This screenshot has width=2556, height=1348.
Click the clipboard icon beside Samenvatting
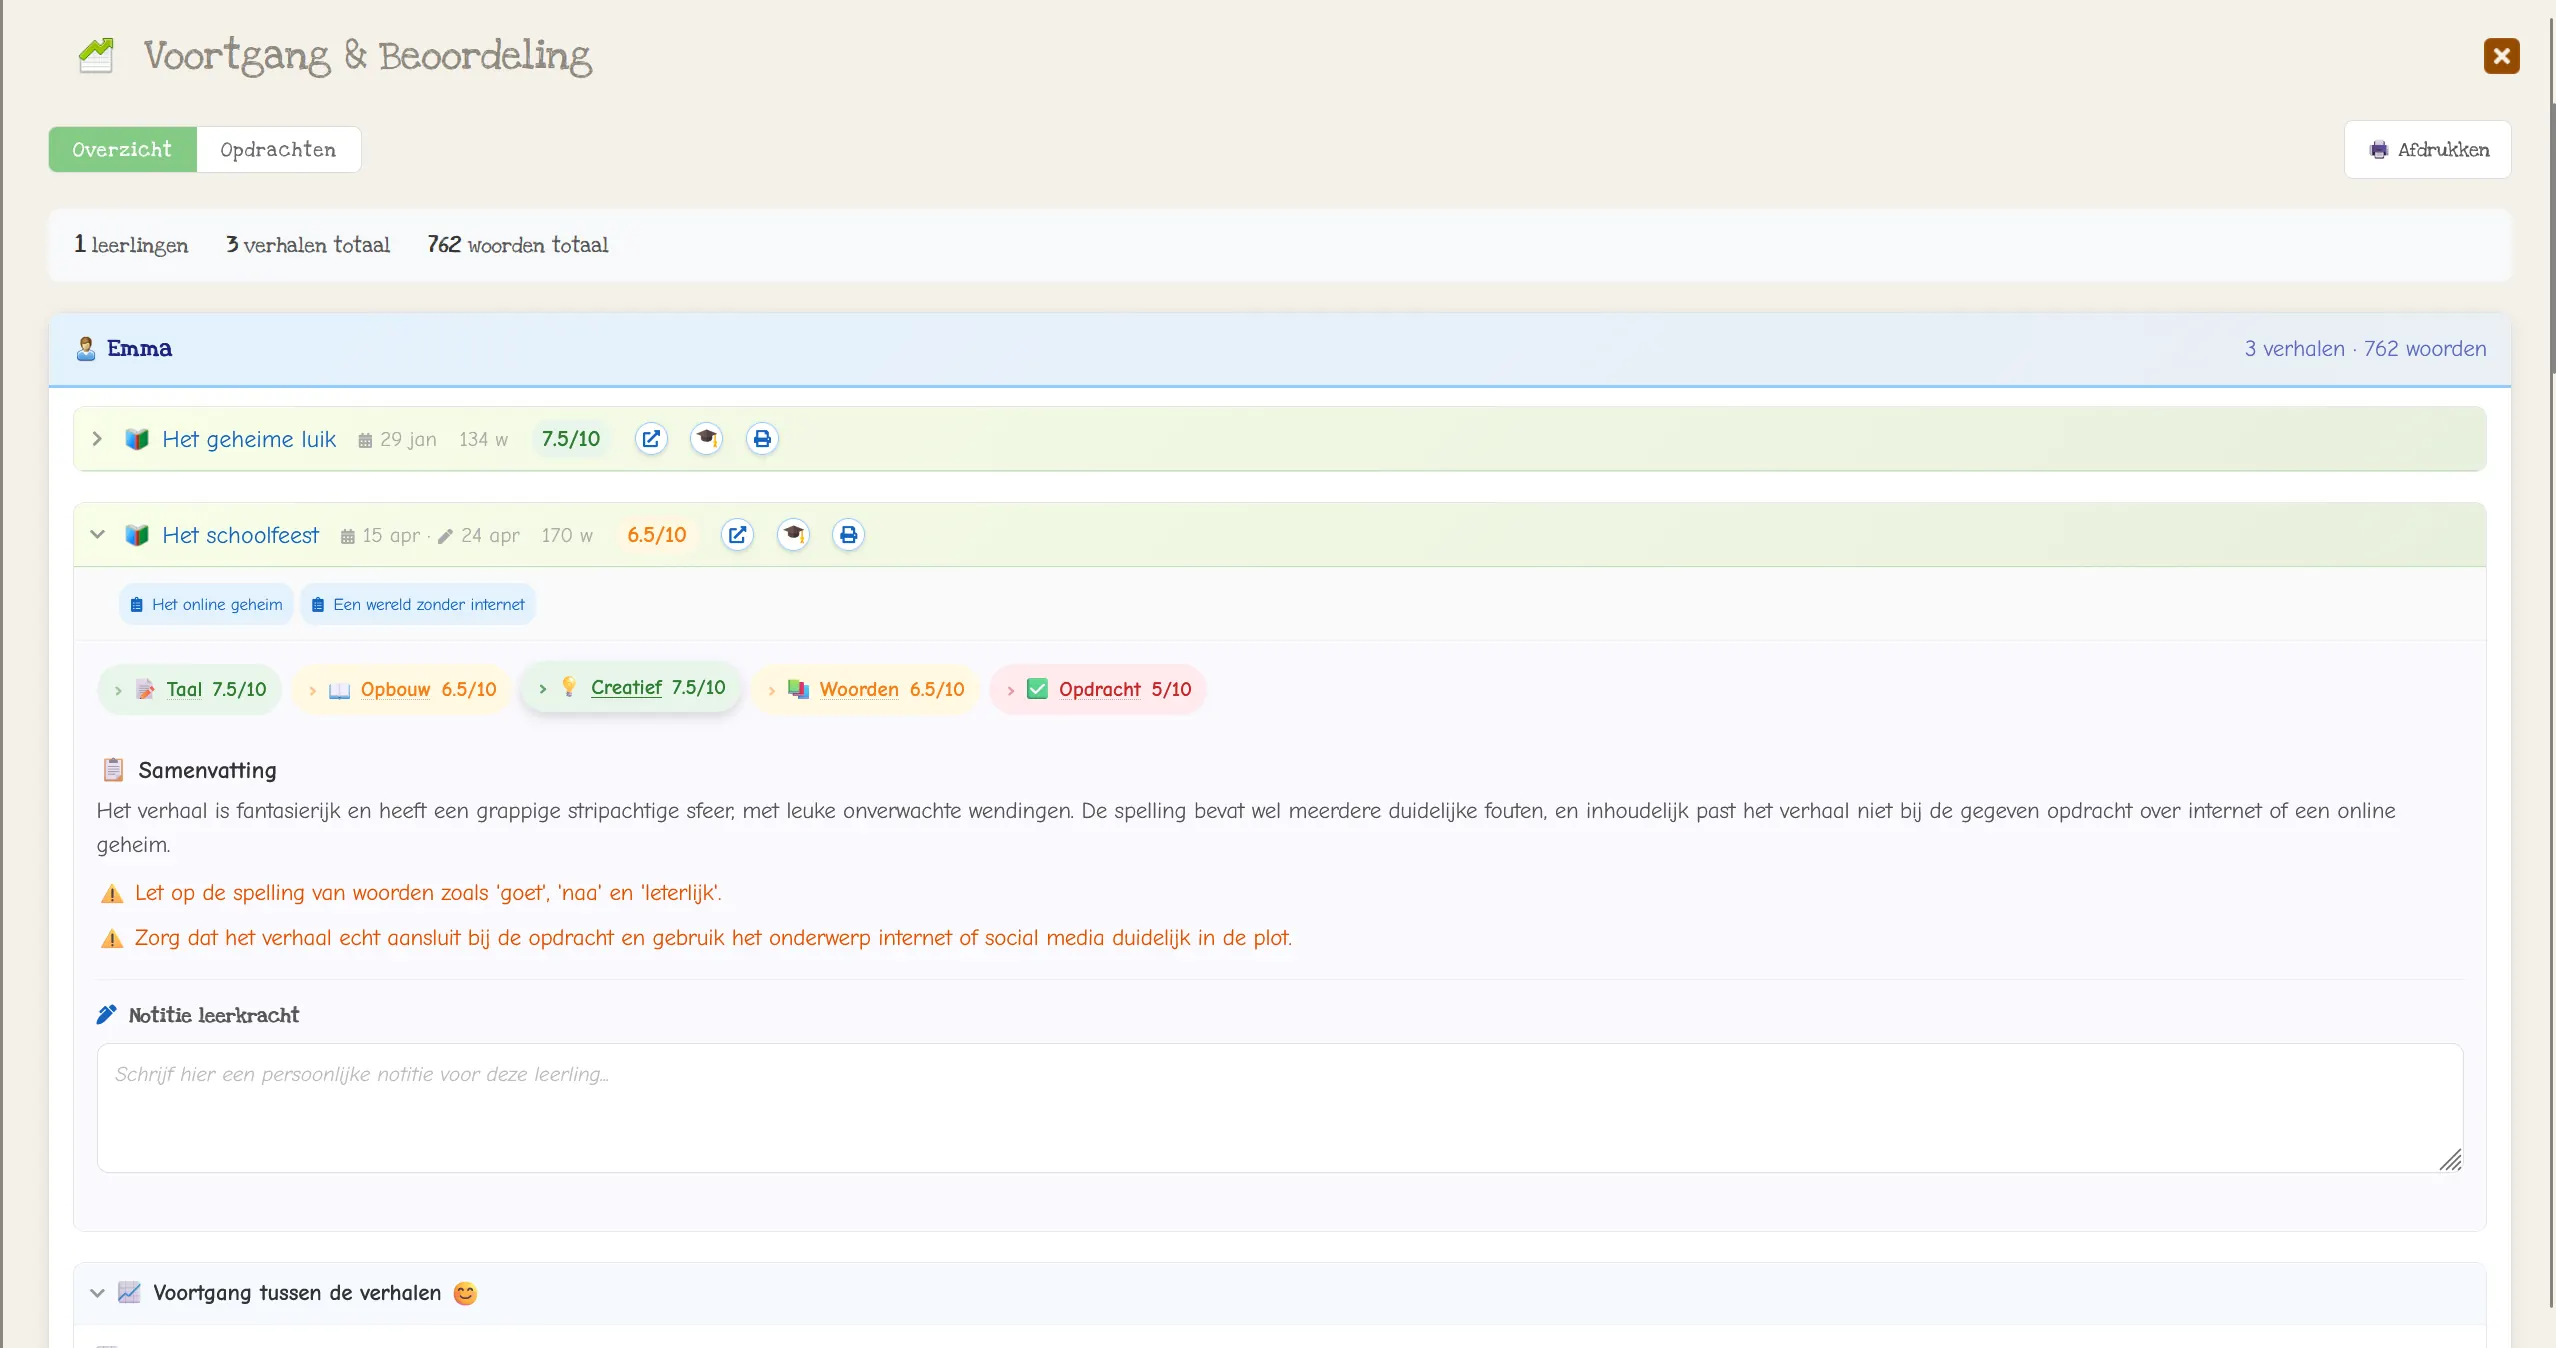113,770
